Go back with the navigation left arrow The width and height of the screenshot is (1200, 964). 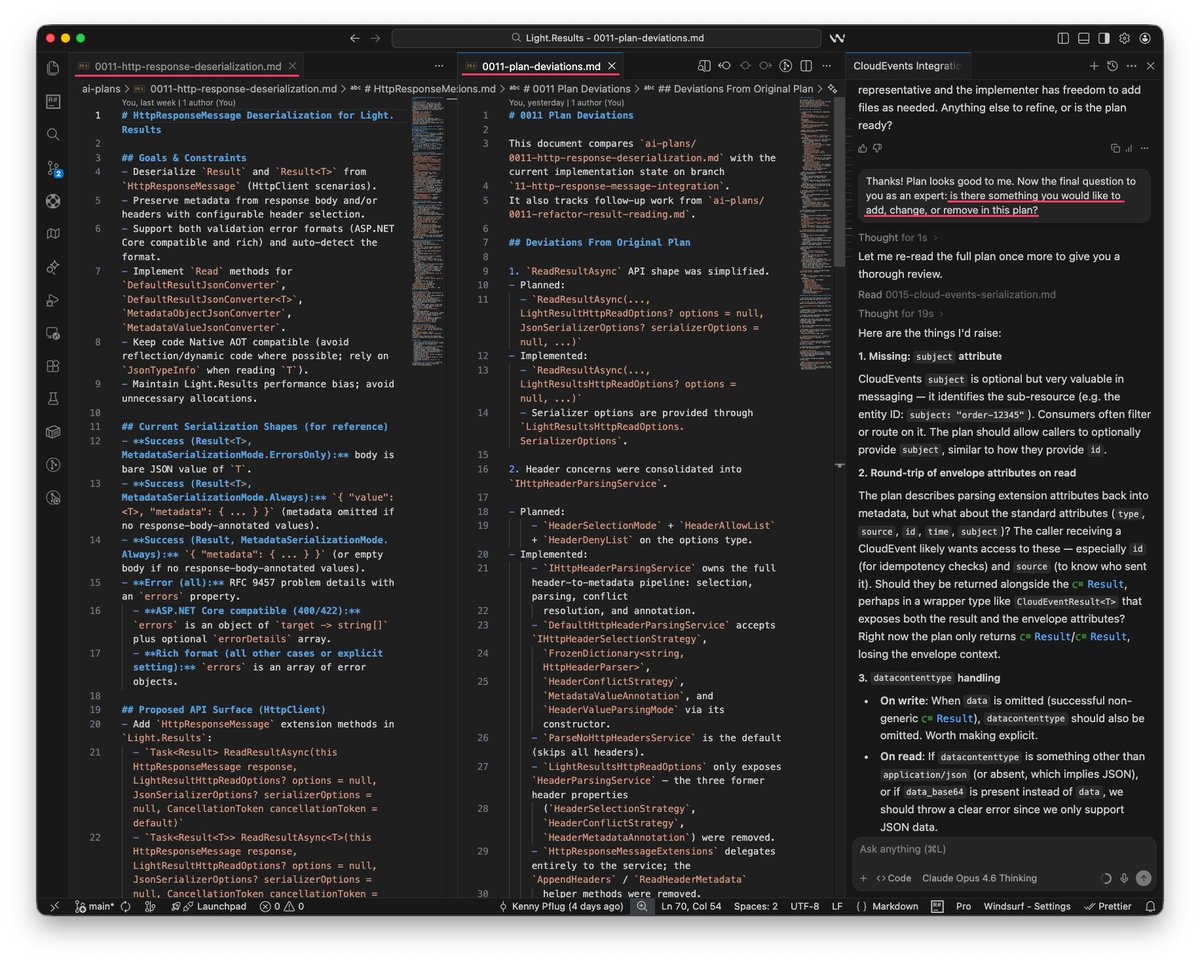coord(354,38)
